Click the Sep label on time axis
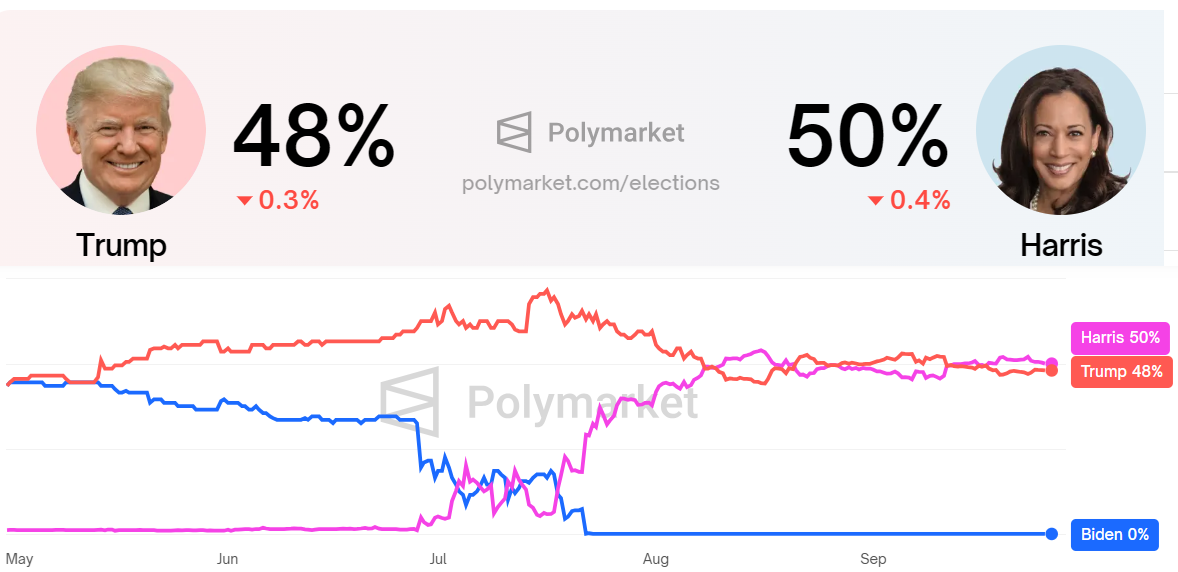Viewport: 1178px width, 572px height. [x=873, y=559]
